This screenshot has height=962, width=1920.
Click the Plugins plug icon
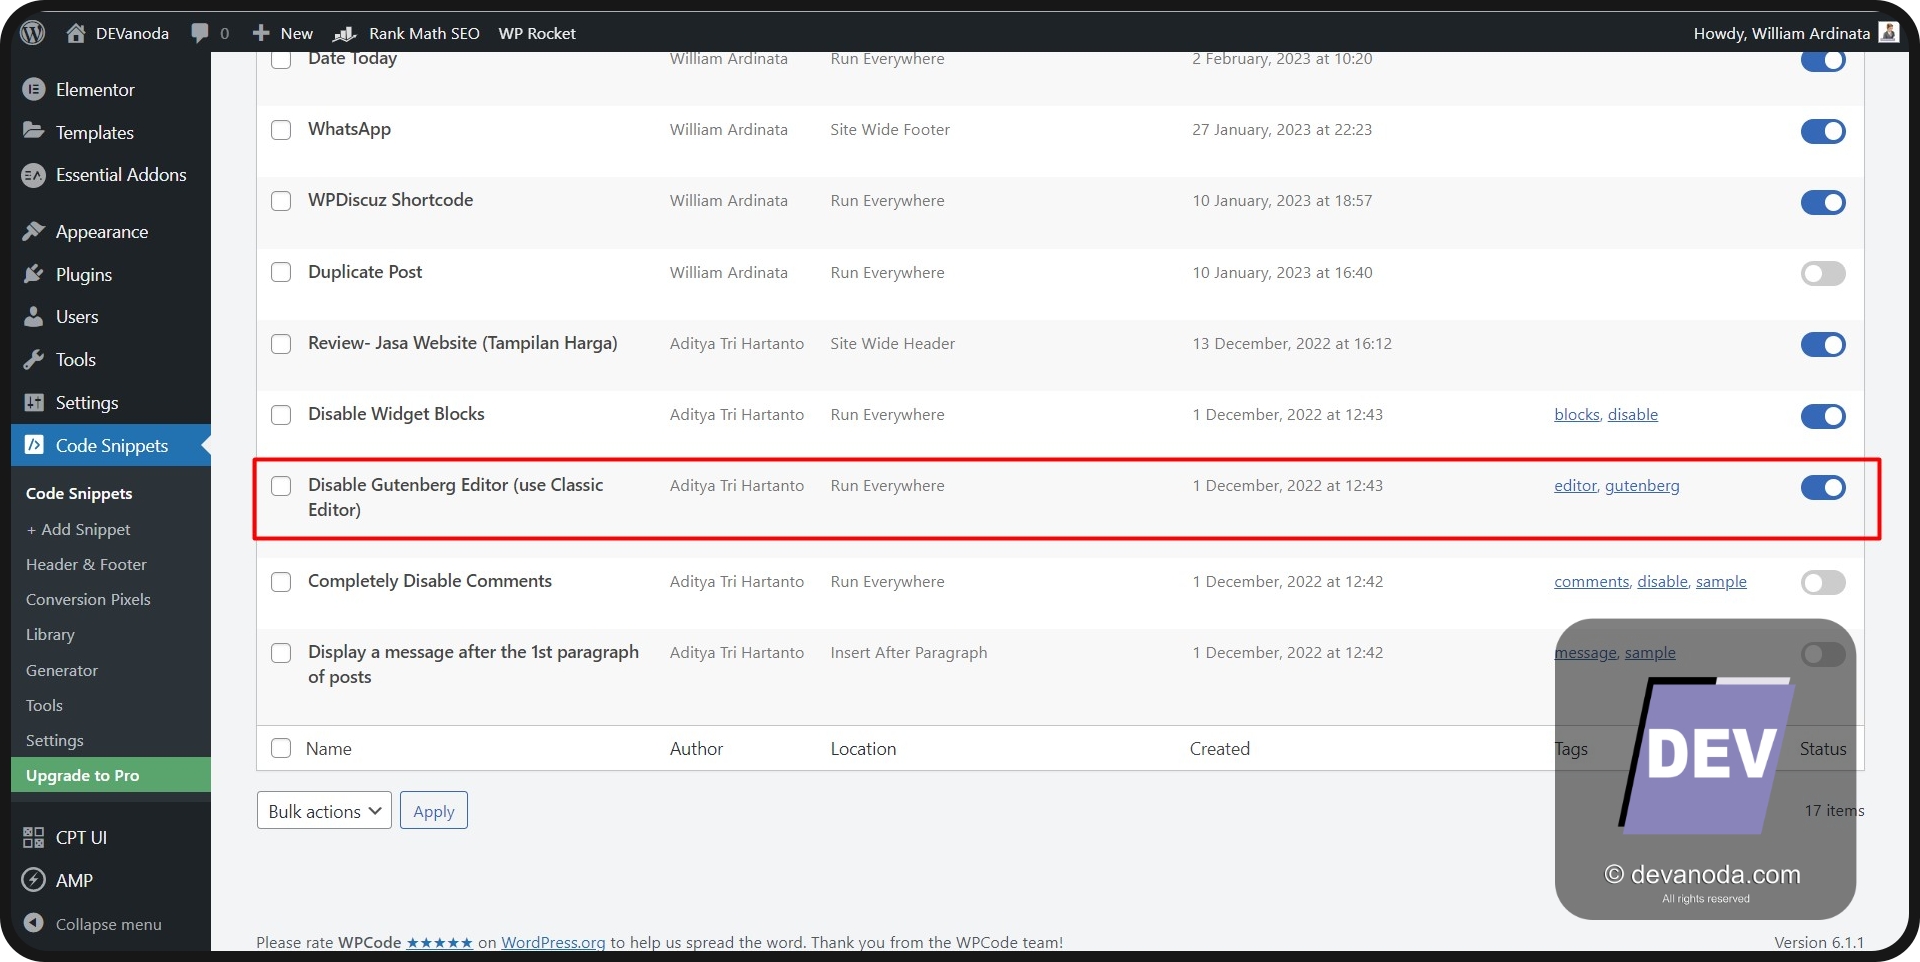tap(34, 274)
